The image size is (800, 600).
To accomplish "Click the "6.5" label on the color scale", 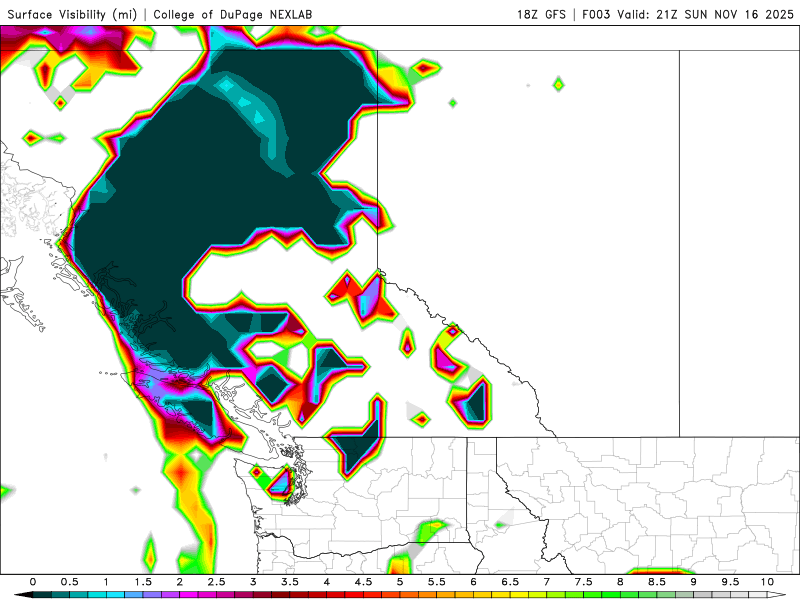I will 510,582.
